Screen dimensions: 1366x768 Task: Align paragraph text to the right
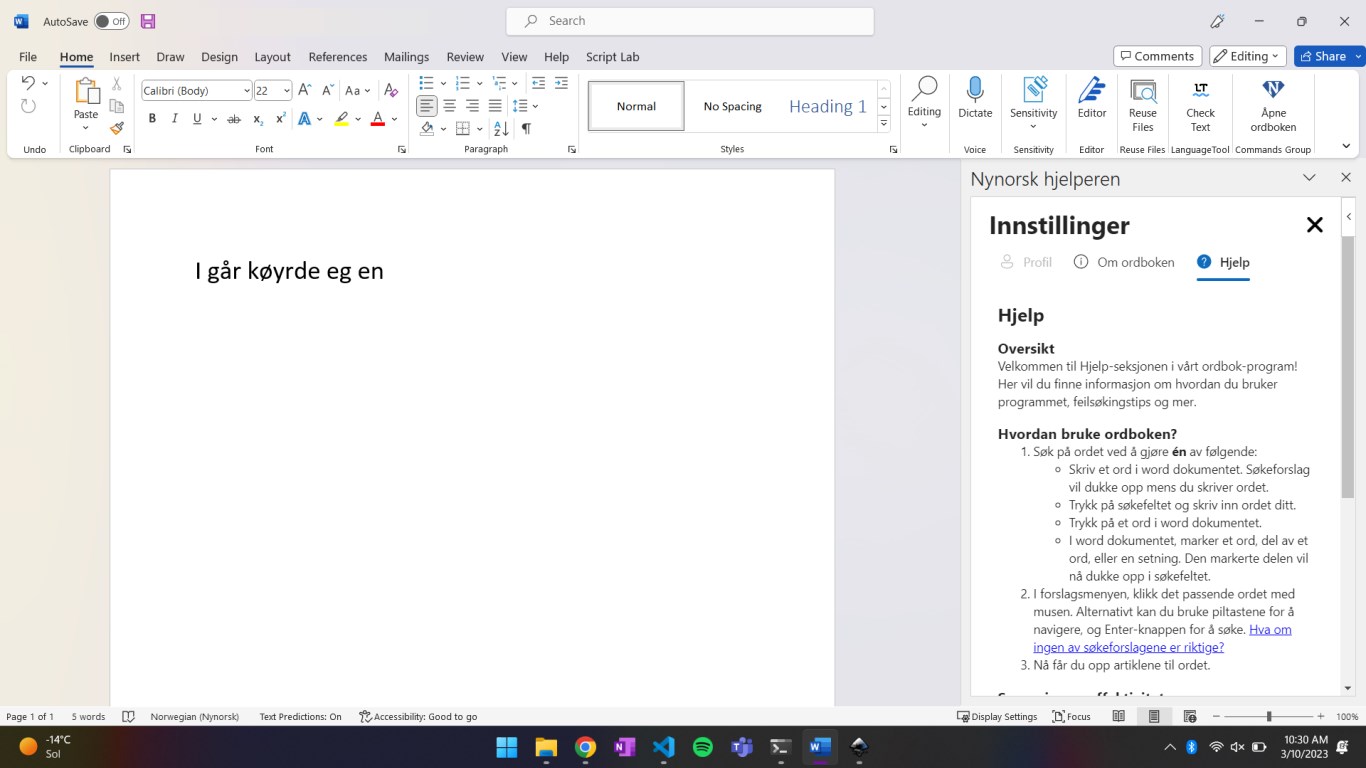(x=472, y=106)
